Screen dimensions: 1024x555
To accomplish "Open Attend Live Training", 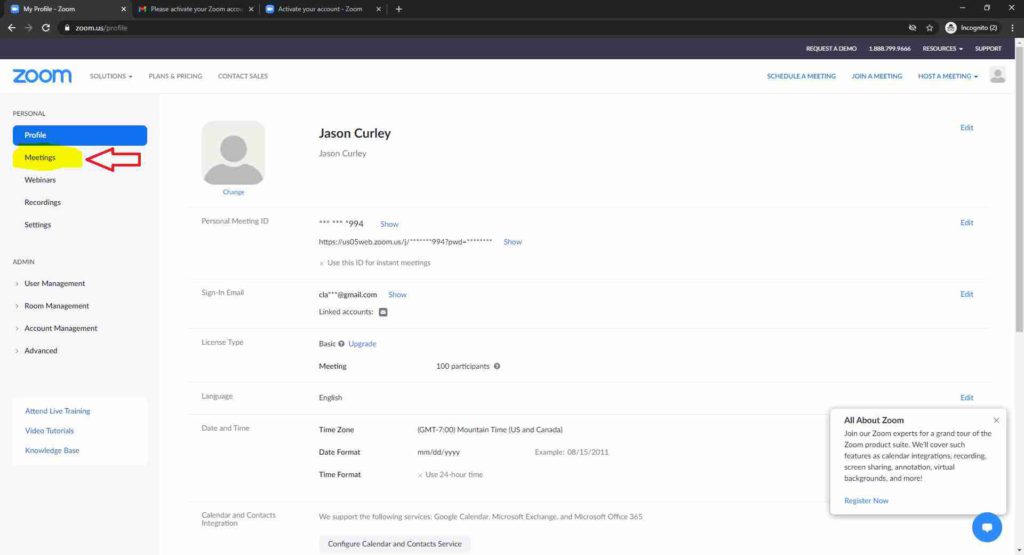I will (57, 411).
